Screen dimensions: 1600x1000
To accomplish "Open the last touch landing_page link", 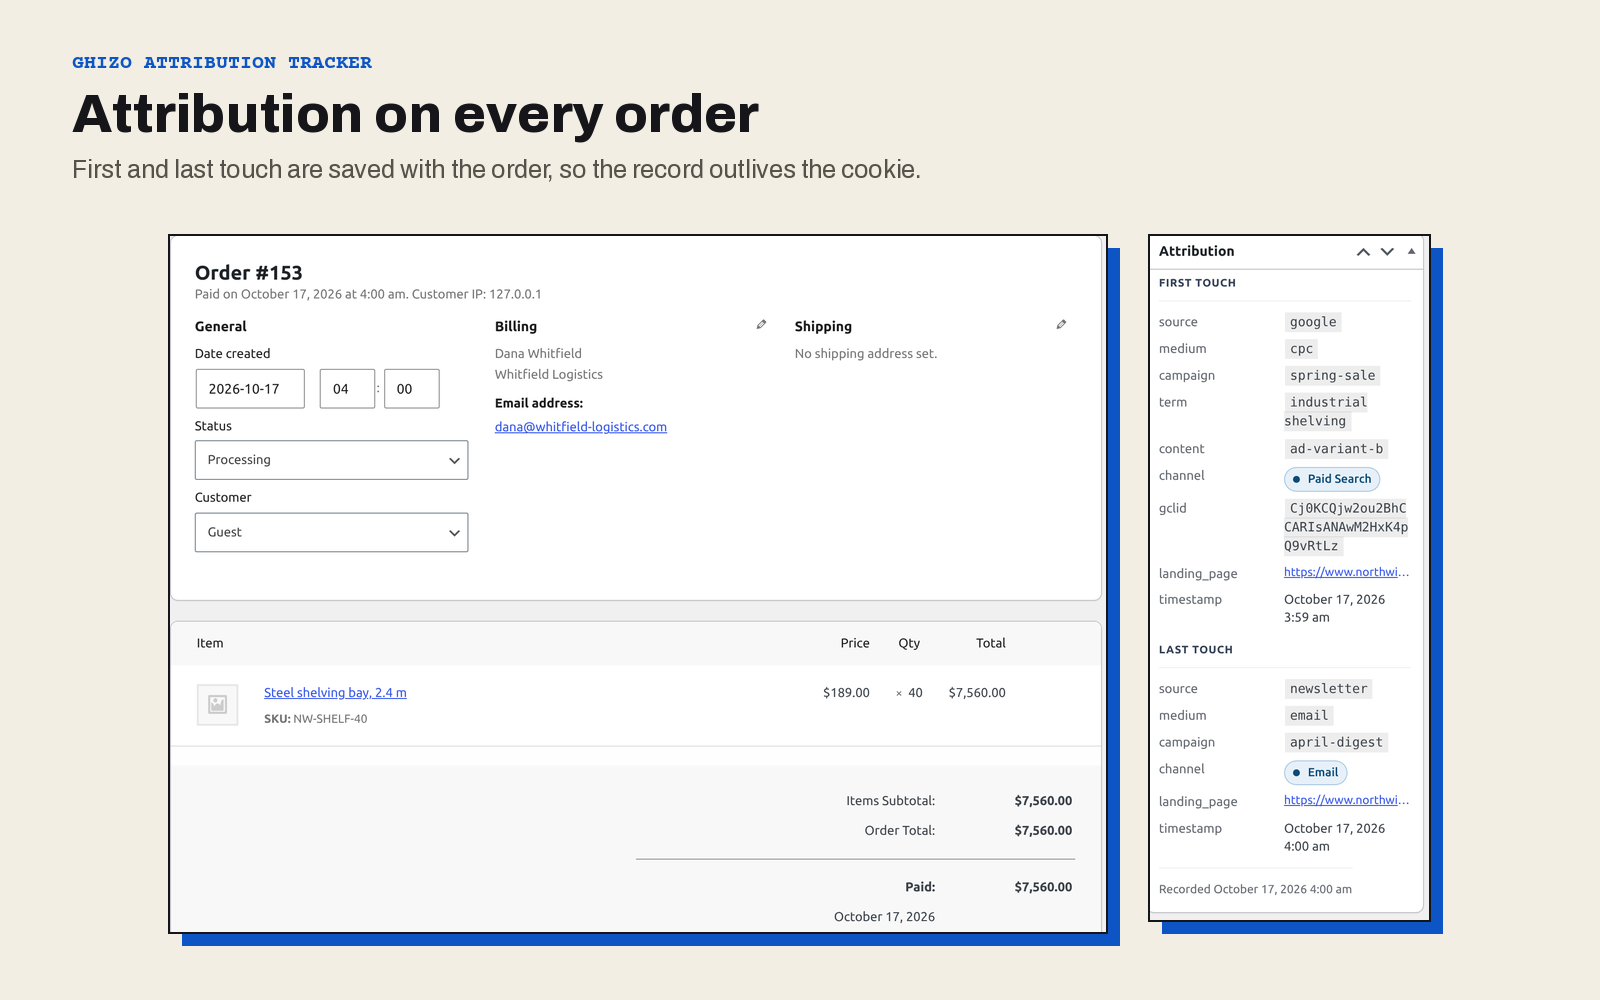I will click(x=1346, y=800).
